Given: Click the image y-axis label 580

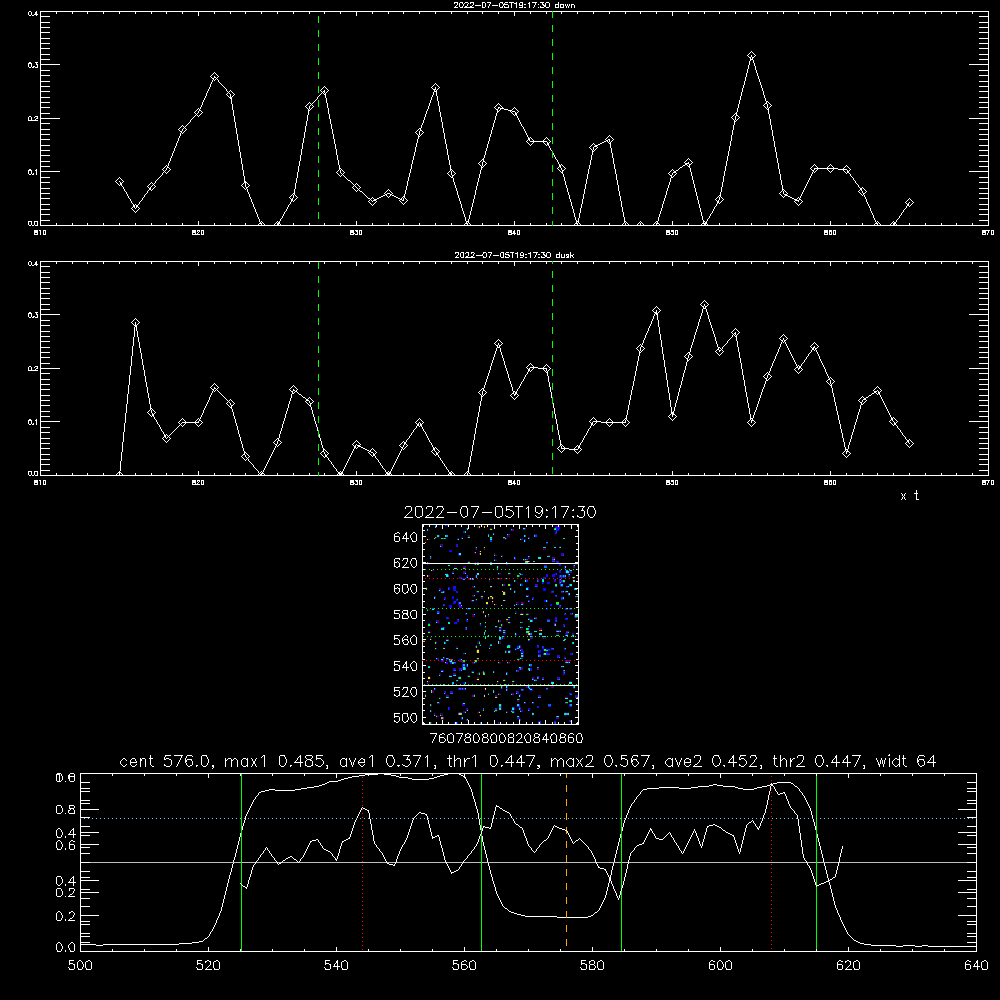Looking at the screenshot, I should click(406, 615).
